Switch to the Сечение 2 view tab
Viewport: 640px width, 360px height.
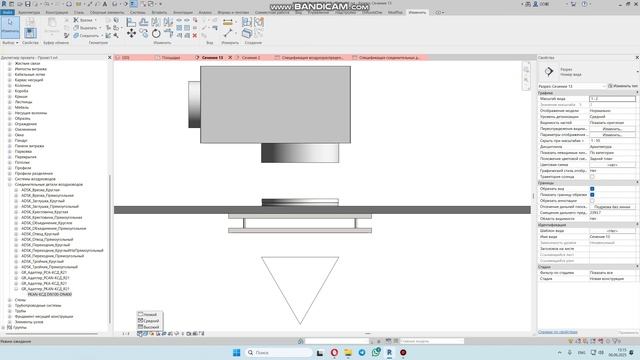coord(251,58)
